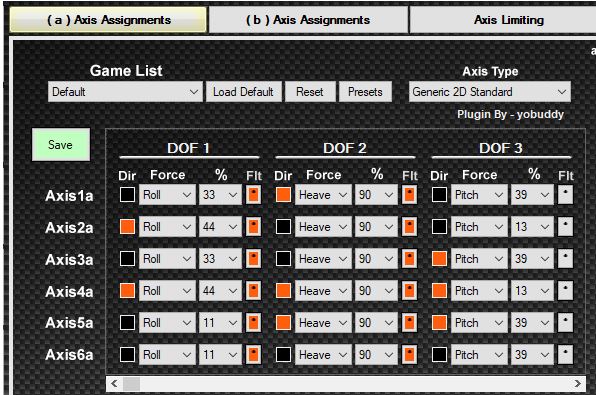Viewport: 596px width, 395px height.
Task: Open Axis3a DOF 2 percent dropdown showing 90
Action: tap(376, 259)
